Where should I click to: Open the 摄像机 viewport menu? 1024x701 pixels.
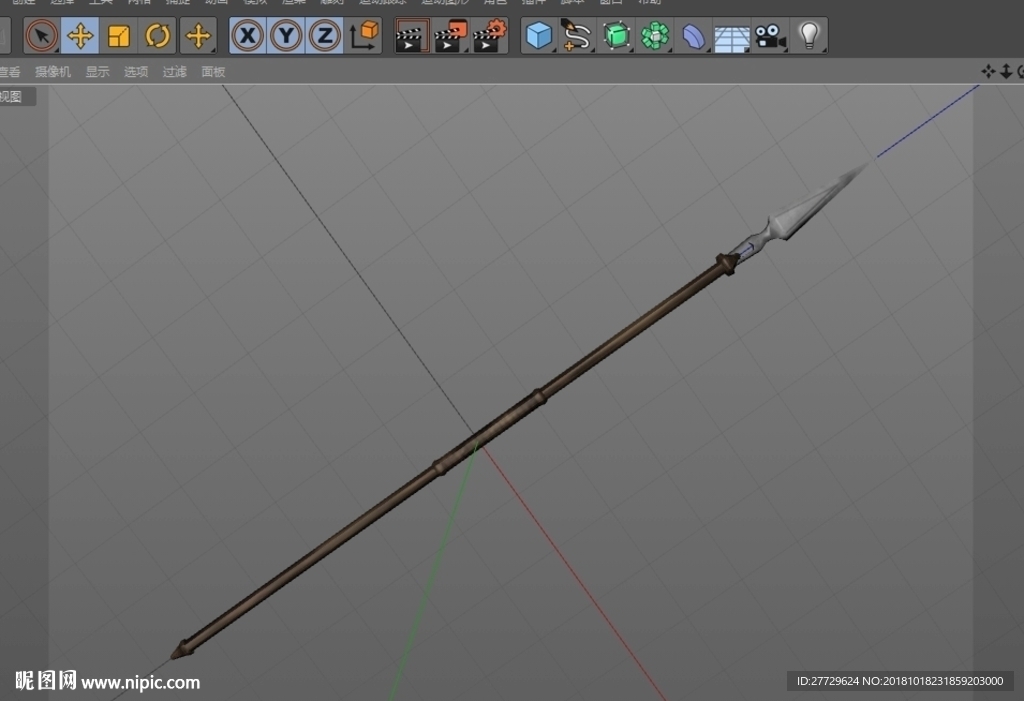click(53, 72)
